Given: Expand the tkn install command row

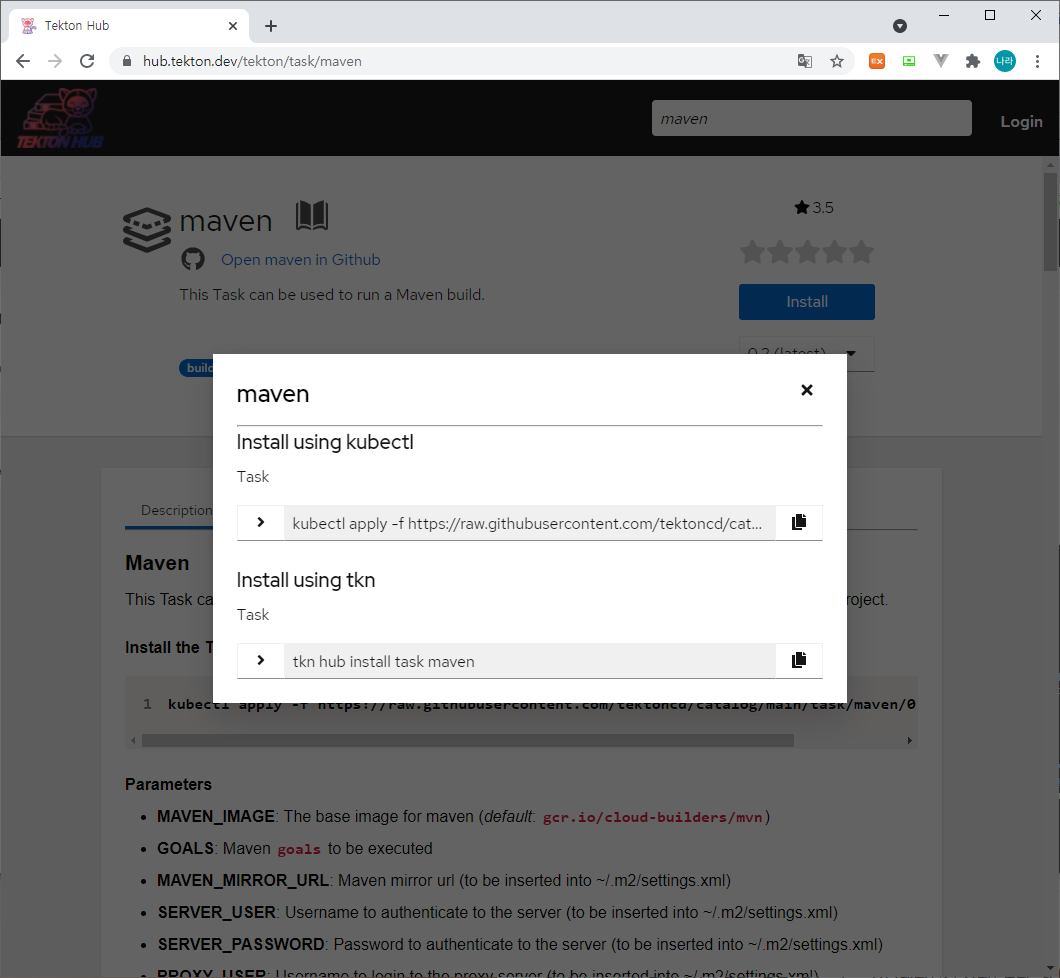Looking at the screenshot, I should pyautogui.click(x=261, y=660).
